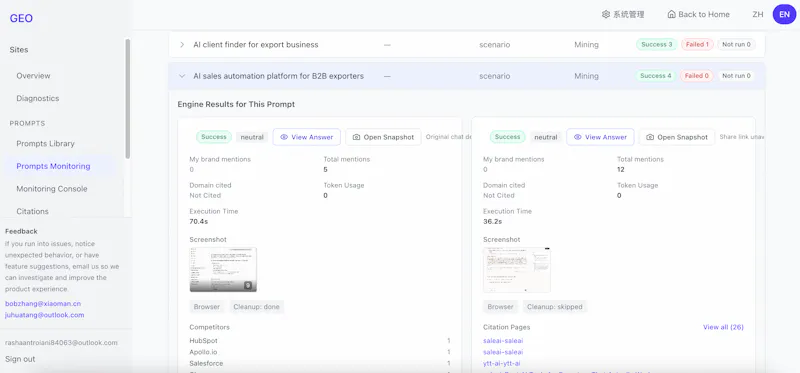800x373 pixels.
Task: Click Failed 1 badge on AI client finder row
Action: tap(697, 44)
